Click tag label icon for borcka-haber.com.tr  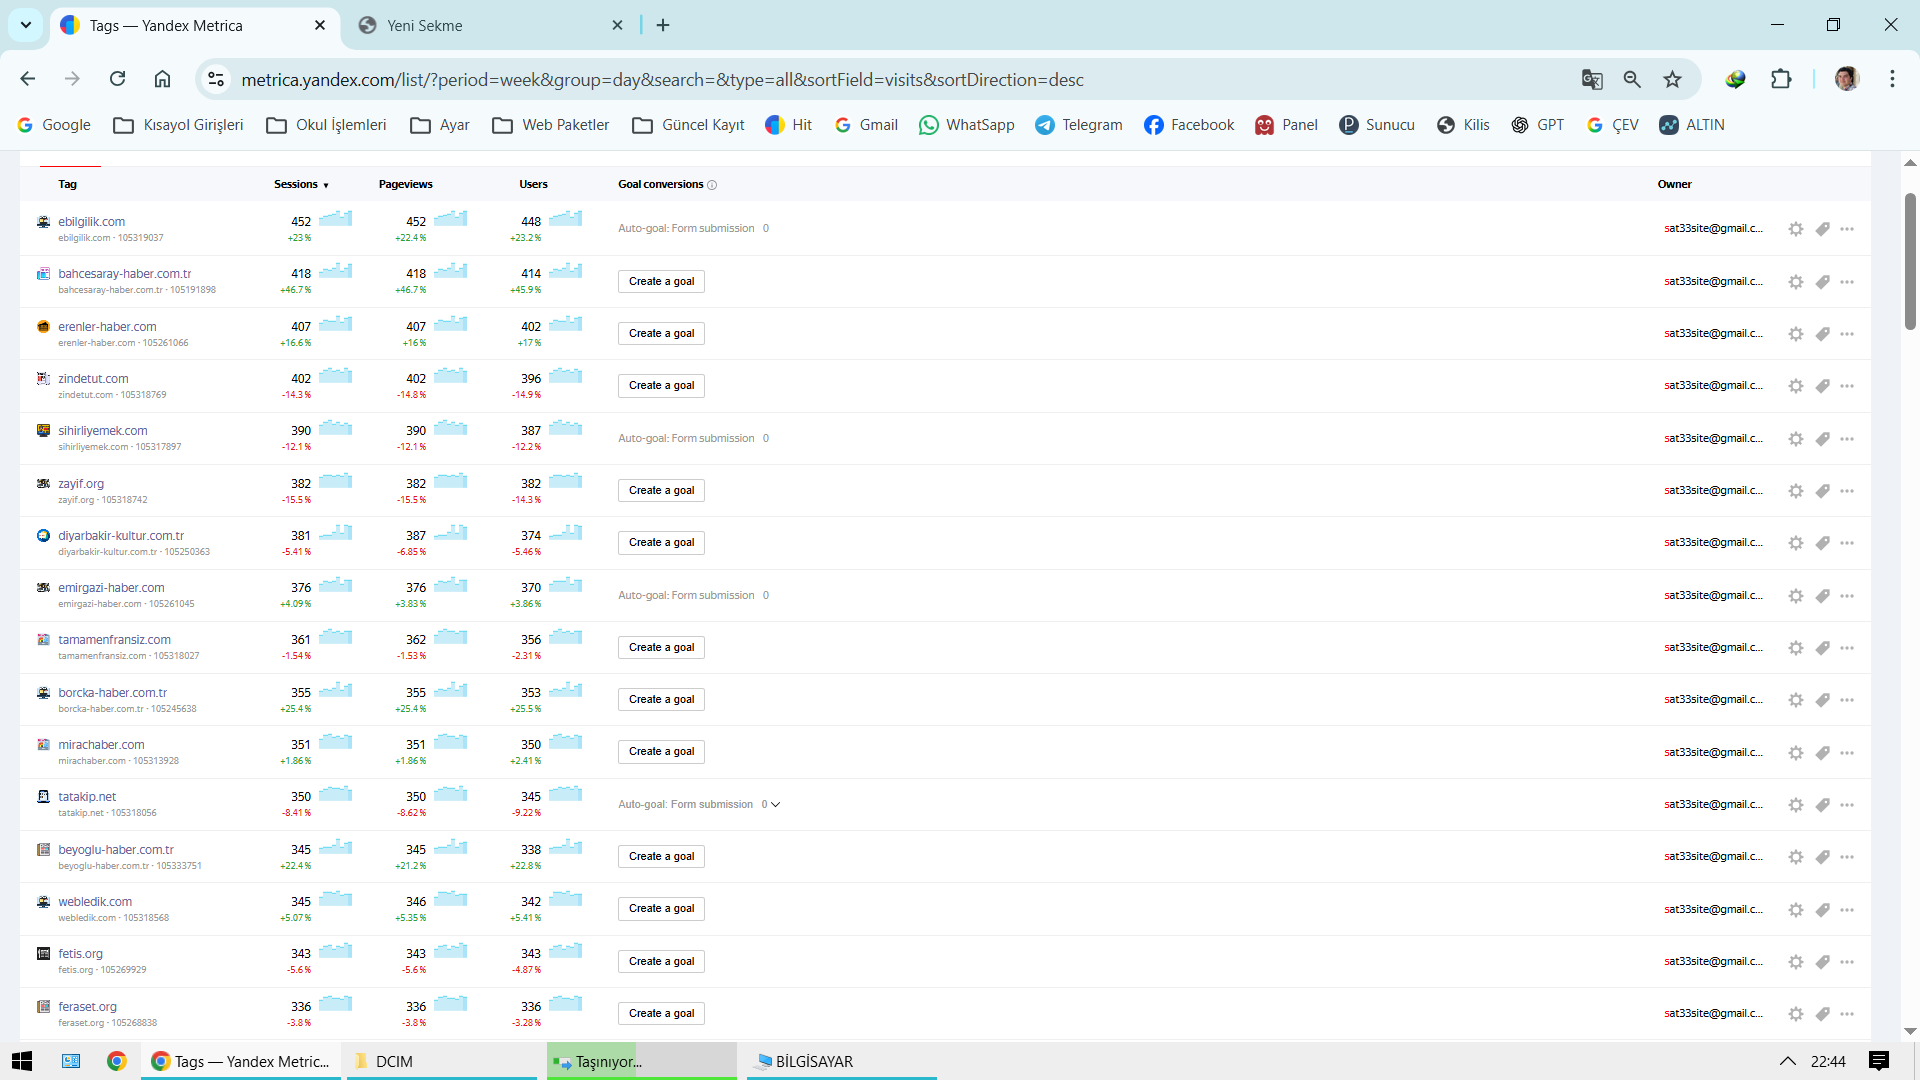point(1822,700)
